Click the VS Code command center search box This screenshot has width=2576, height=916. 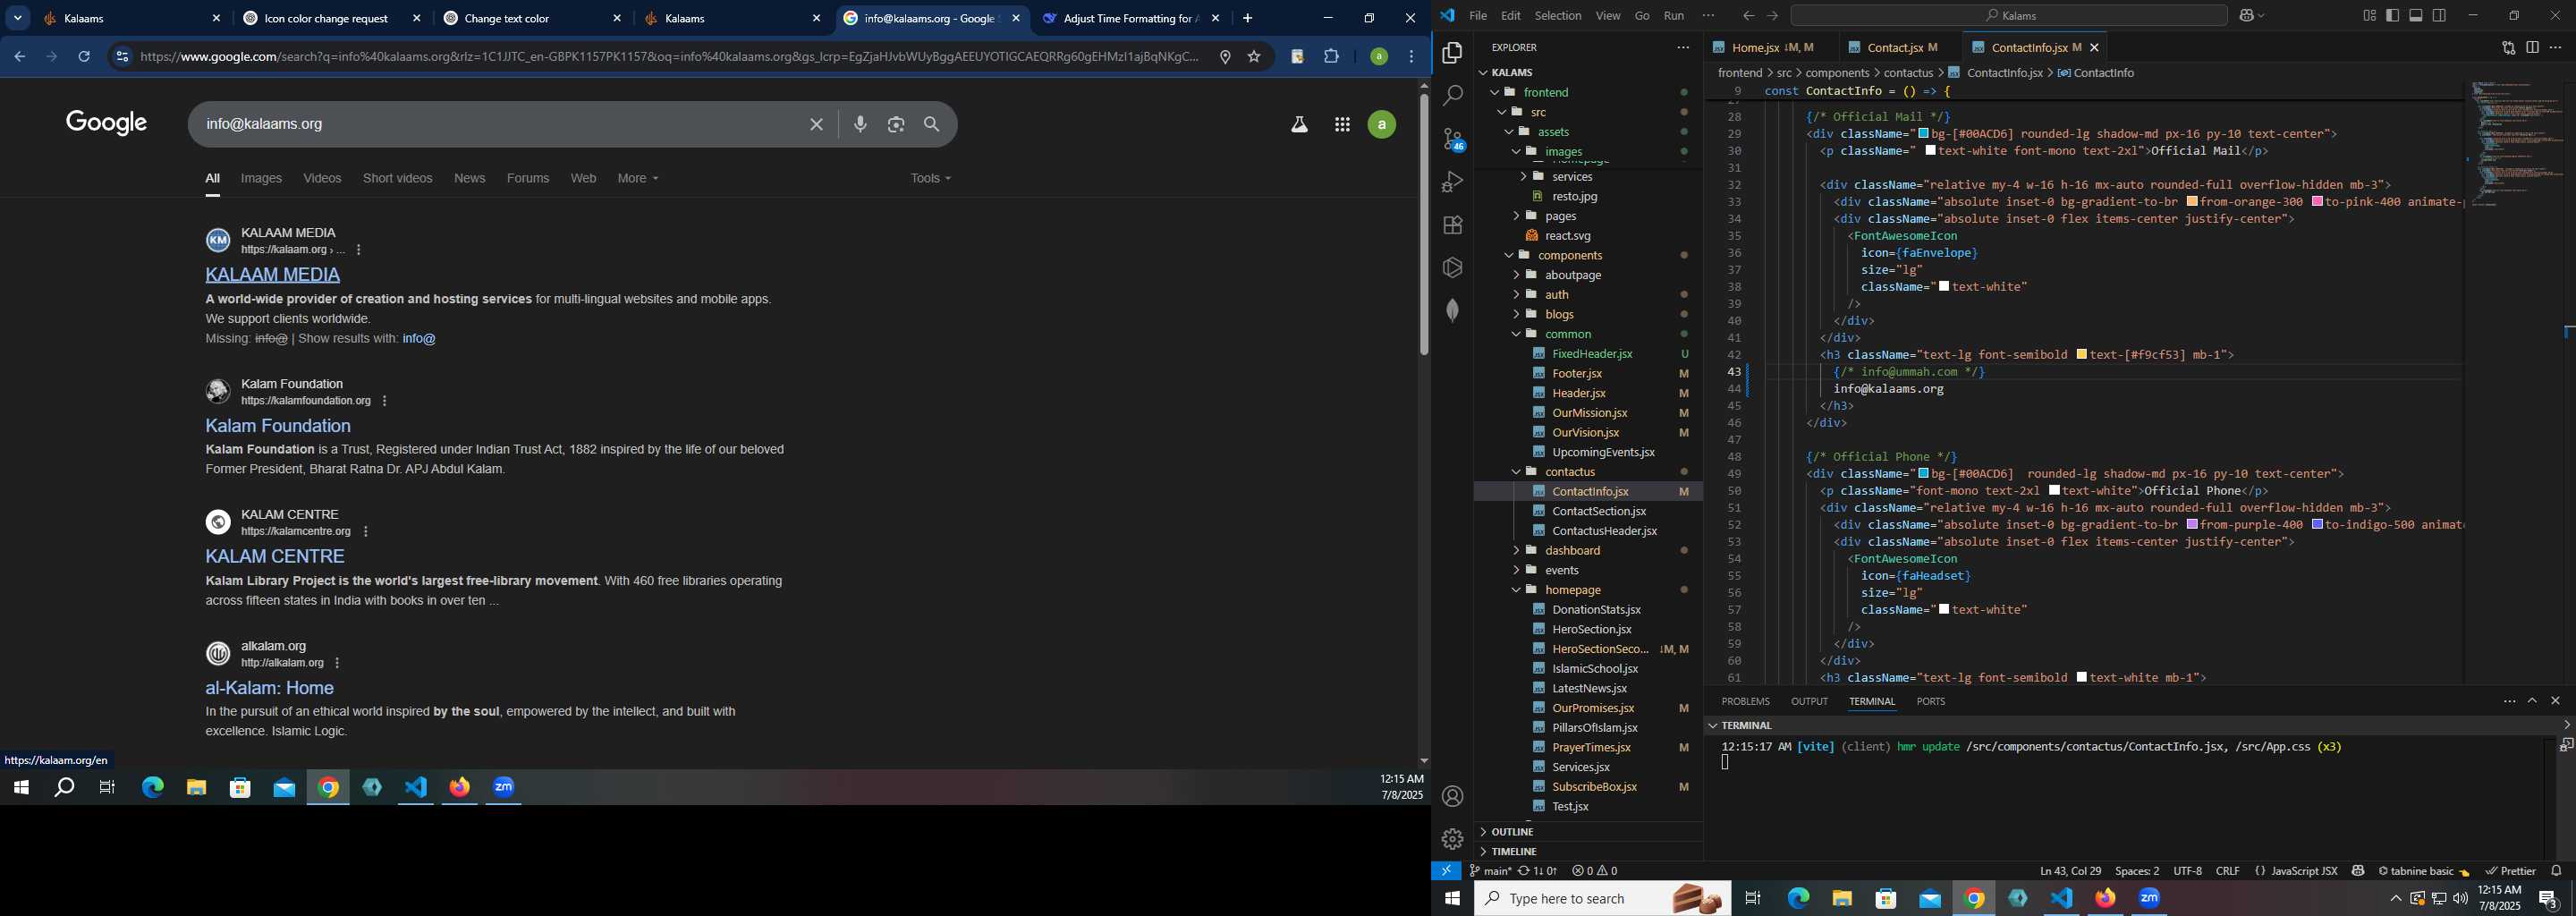(2008, 16)
